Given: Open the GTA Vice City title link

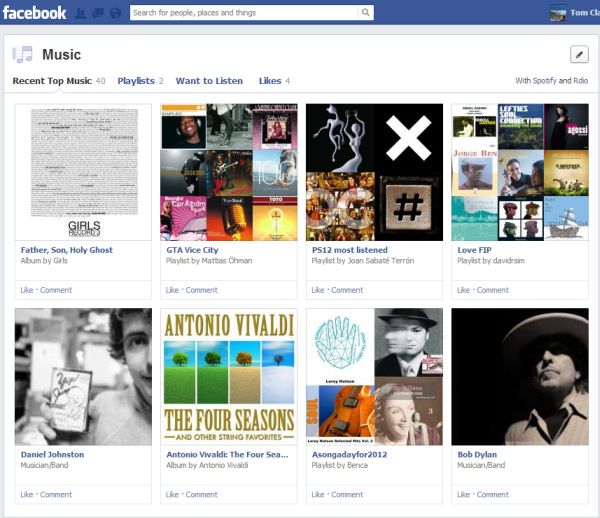Looking at the screenshot, I should point(192,250).
